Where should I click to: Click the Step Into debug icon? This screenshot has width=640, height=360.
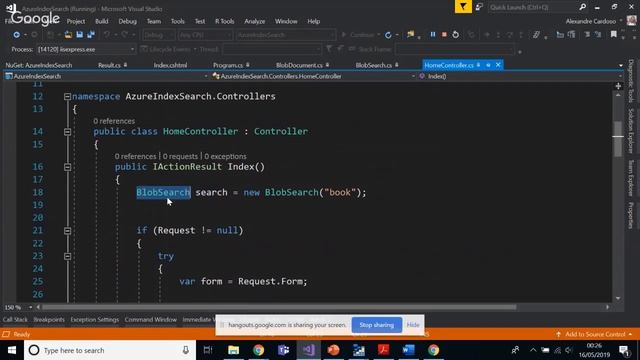pyautogui.click(x=498, y=35)
